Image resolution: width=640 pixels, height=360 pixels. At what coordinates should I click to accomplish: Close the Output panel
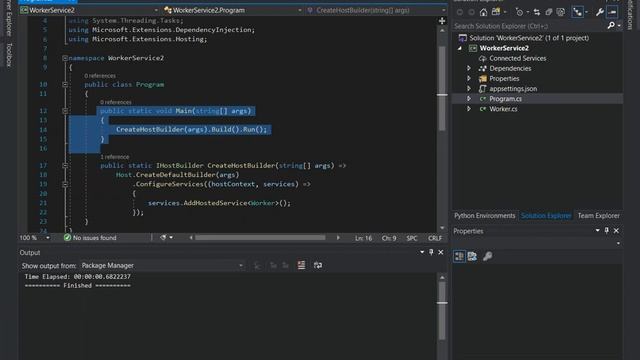(441, 252)
